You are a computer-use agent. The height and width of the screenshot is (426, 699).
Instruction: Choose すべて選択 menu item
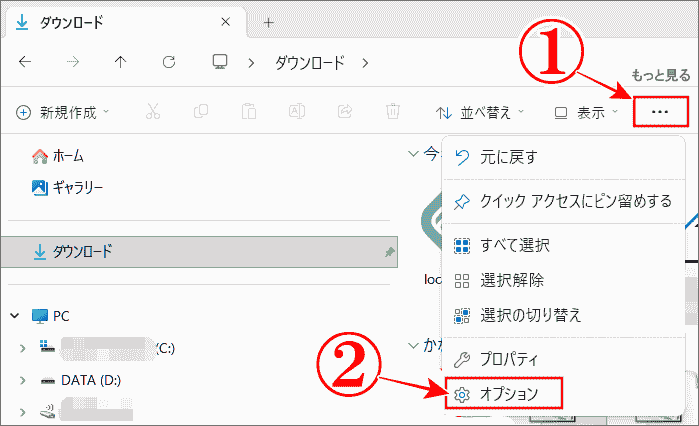tap(563, 246)
